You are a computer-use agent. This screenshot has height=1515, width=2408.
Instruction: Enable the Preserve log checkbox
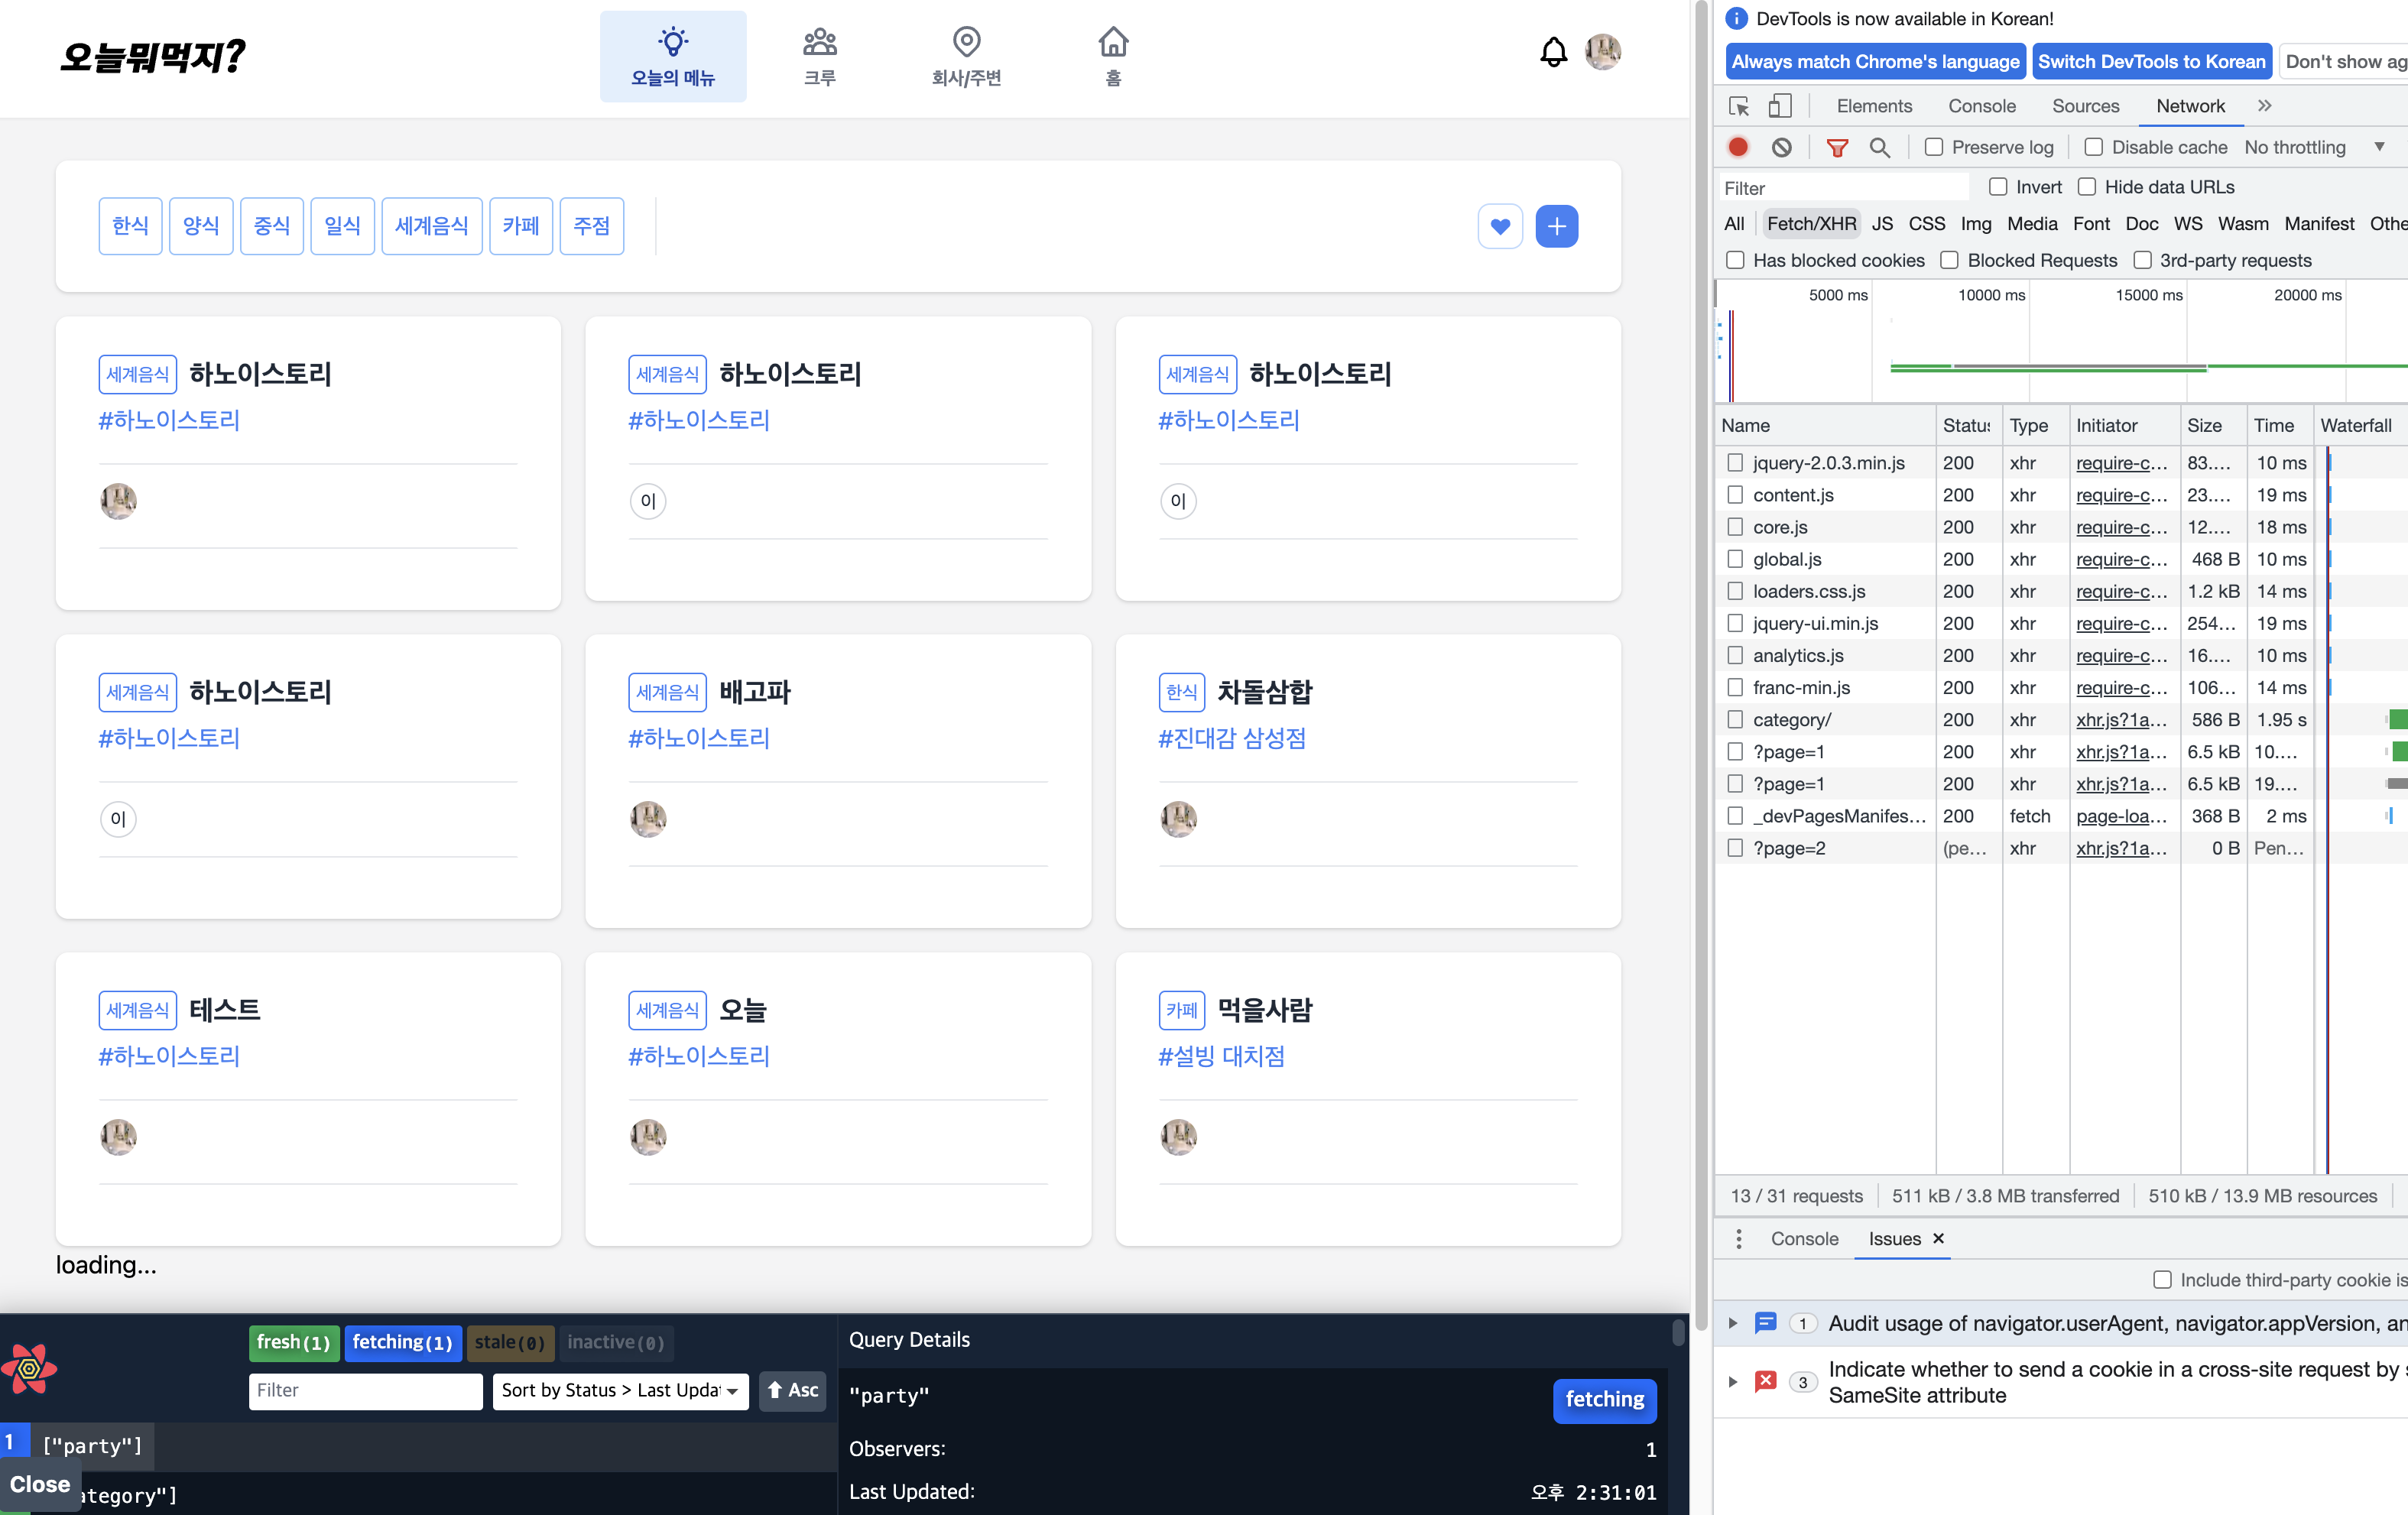tap(1934, 147)
